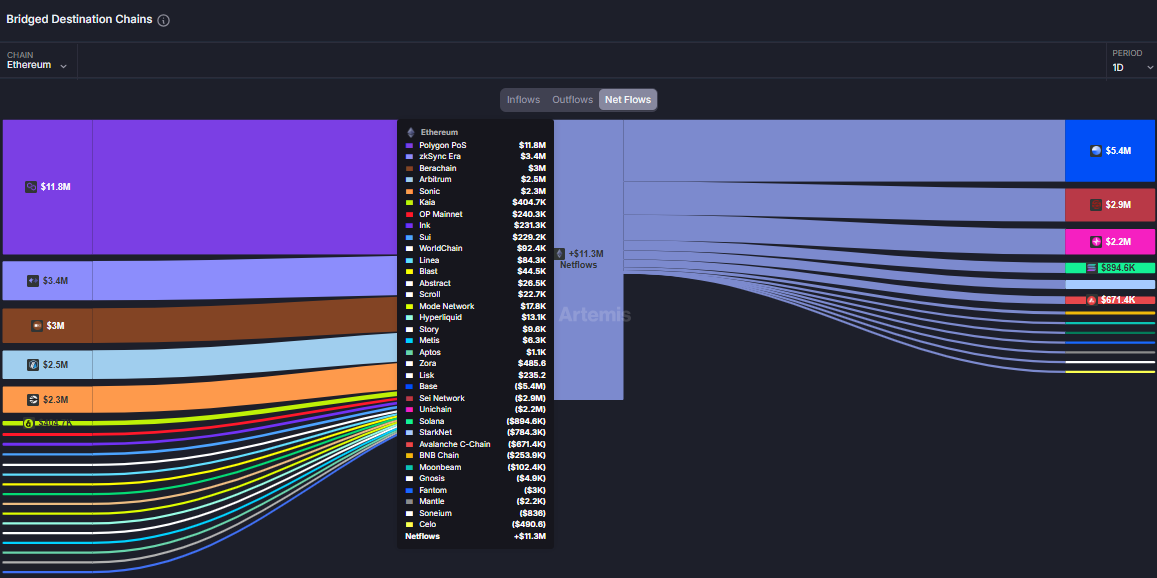The image size is (1157, 578).
Task: Click 'Gnosis' in tooltip list
Action: (x=432, y=478)
